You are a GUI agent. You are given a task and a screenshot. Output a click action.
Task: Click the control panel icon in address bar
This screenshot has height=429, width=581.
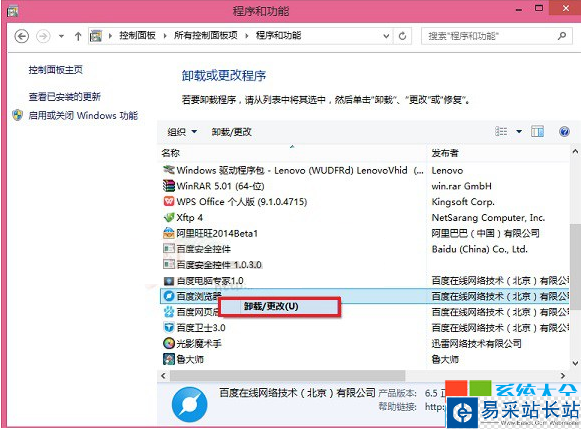click(96, 36)
